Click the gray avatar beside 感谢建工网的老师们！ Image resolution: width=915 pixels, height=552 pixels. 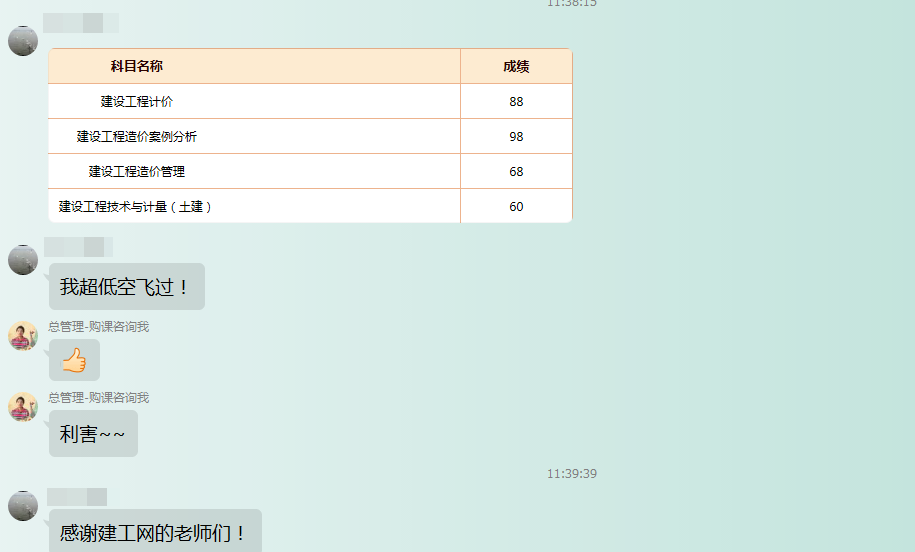point(23,506)
